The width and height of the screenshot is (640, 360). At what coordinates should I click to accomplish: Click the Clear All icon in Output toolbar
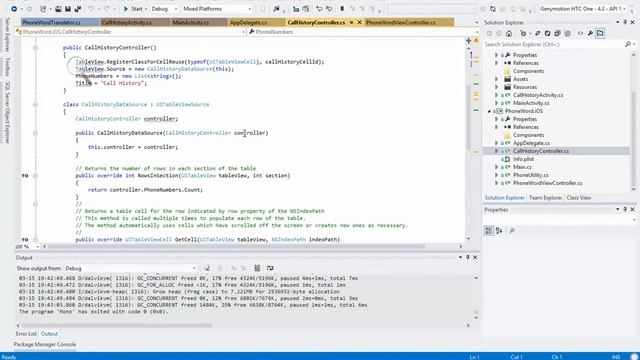tap(257, 268)
